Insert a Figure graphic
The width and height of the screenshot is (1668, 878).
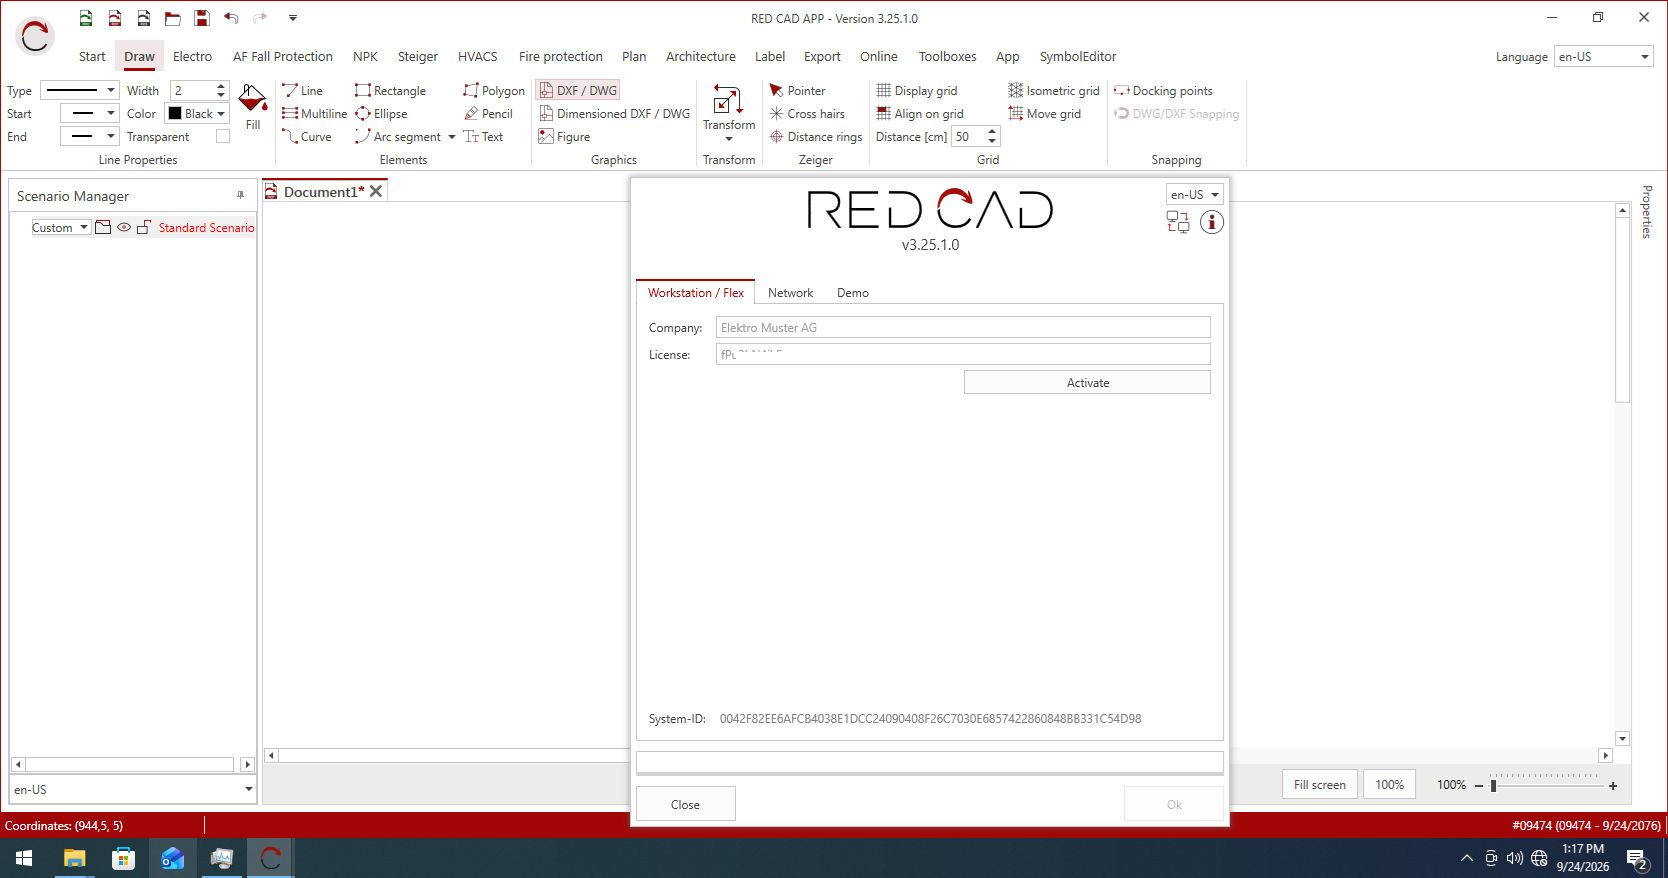(564, 136)
